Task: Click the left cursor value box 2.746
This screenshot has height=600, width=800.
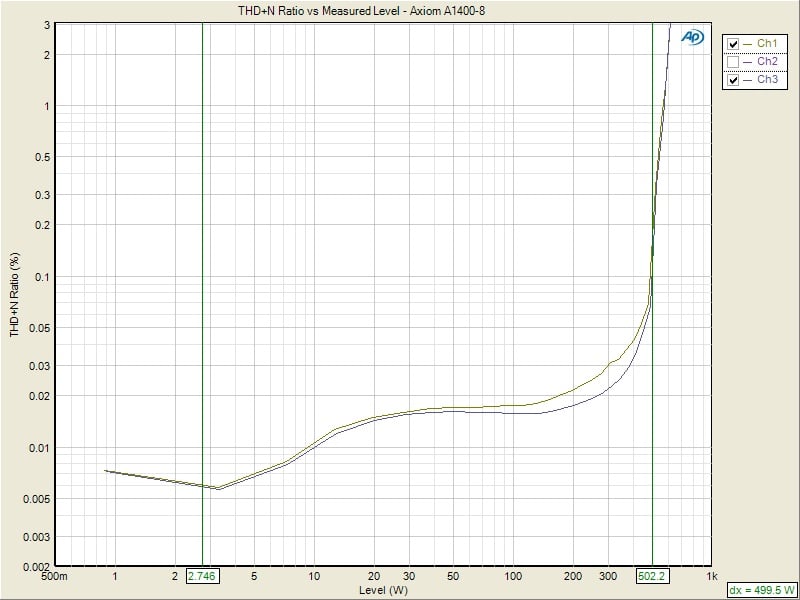Action: pyautogui.click(x=202, y=577)
